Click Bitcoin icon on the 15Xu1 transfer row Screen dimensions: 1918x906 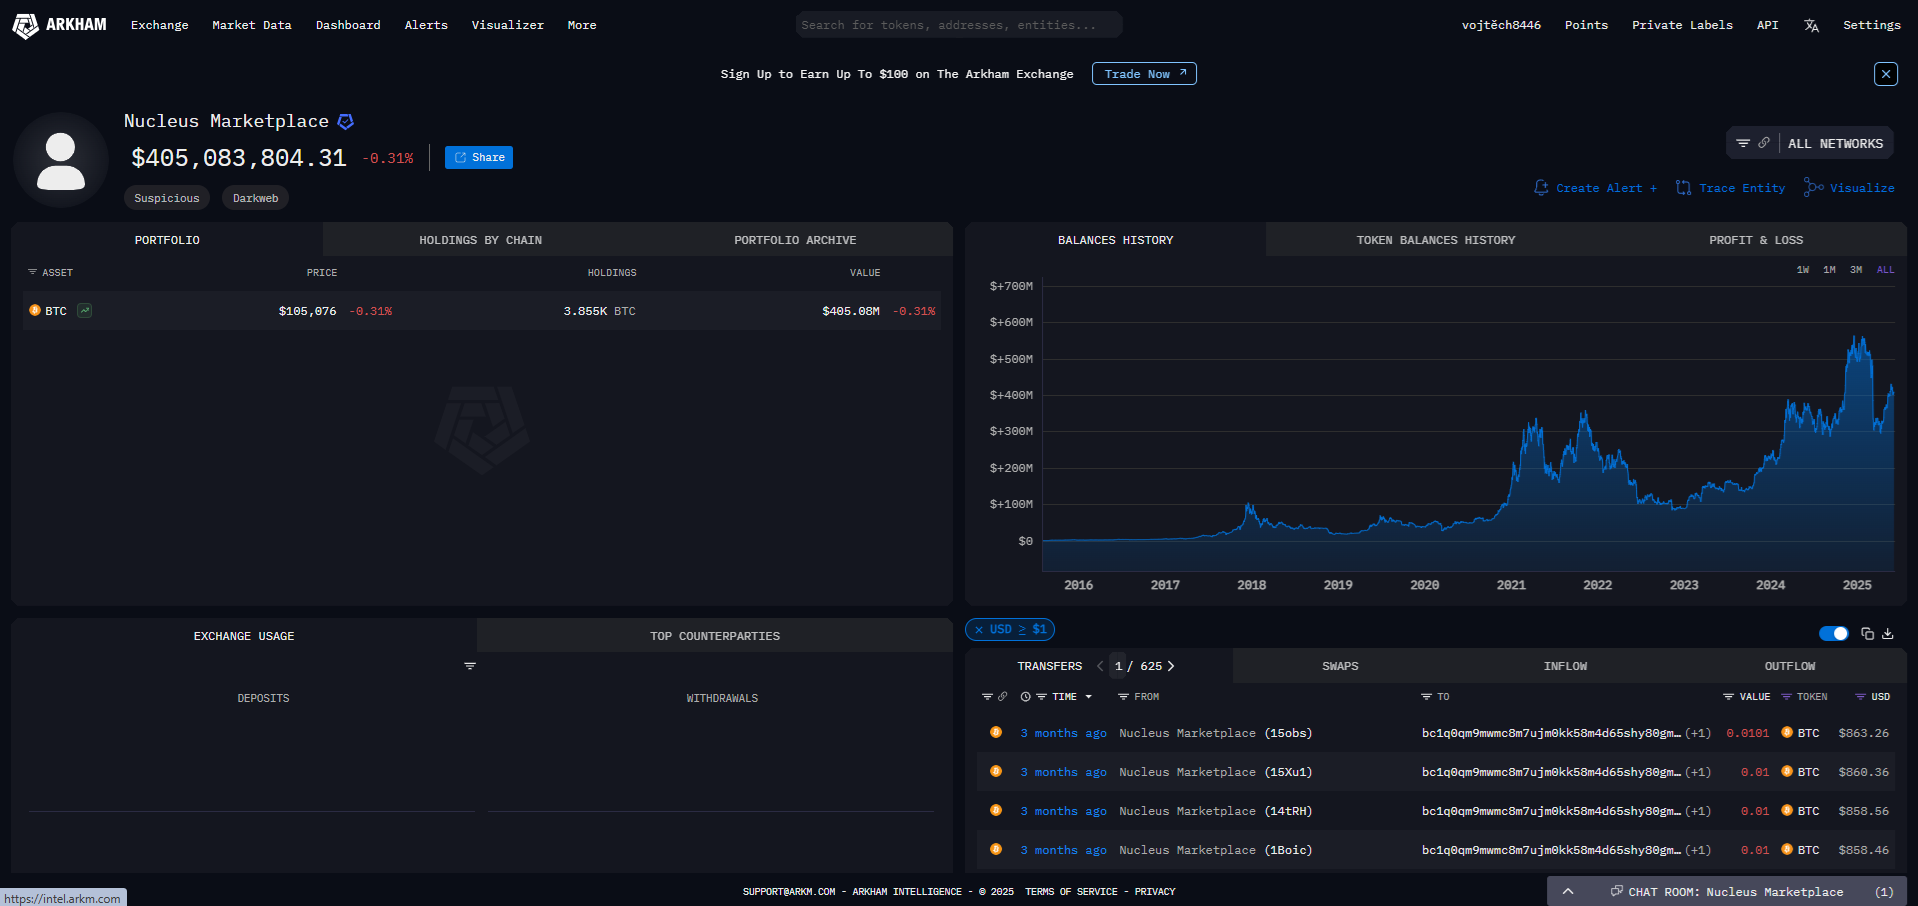point(996,771)
